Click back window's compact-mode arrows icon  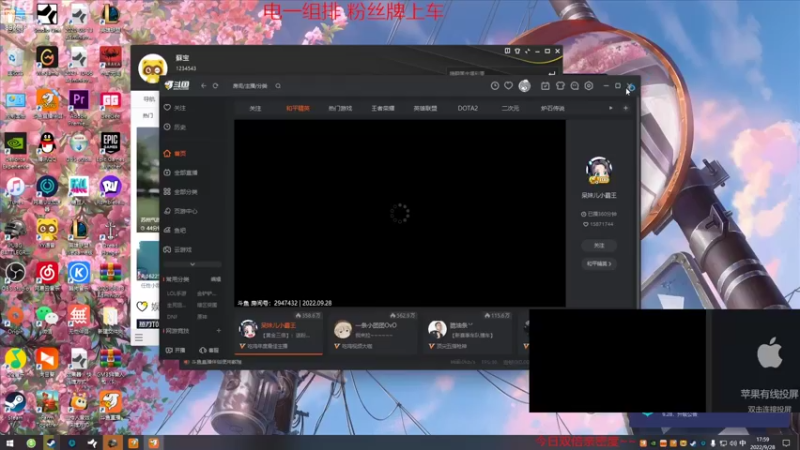point(528,51)
